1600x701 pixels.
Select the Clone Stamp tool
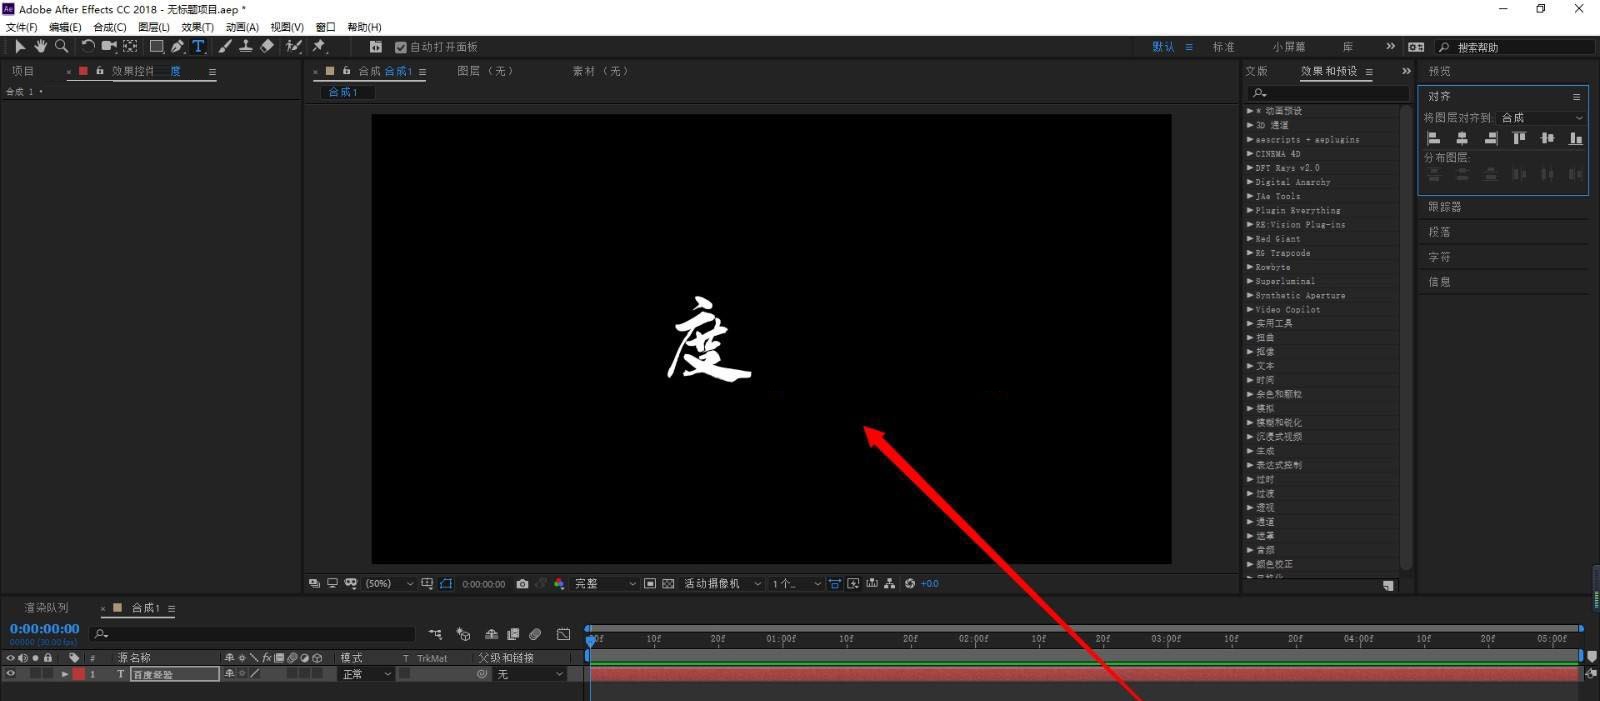click(245, 46)
